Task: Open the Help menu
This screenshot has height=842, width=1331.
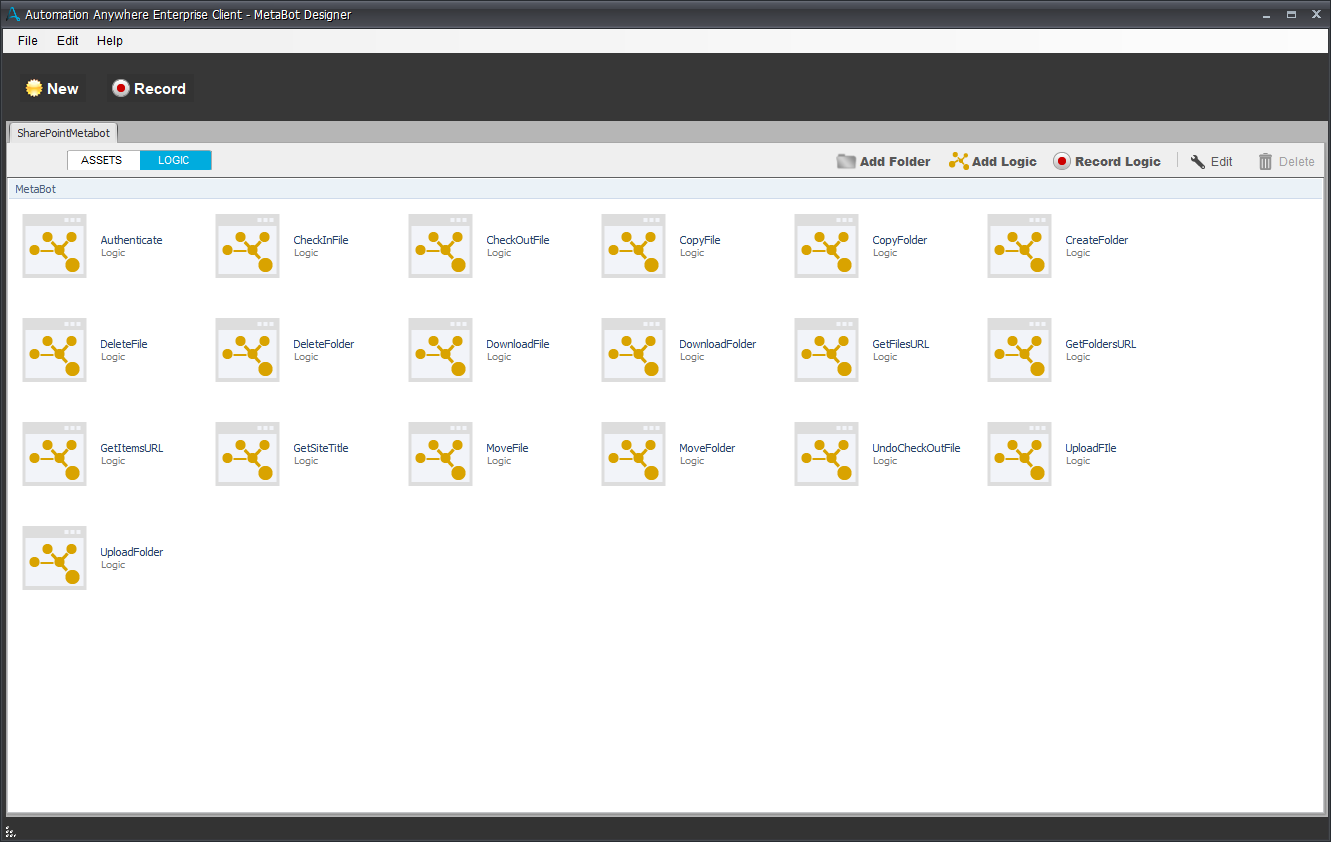Action: pos(110,41)
